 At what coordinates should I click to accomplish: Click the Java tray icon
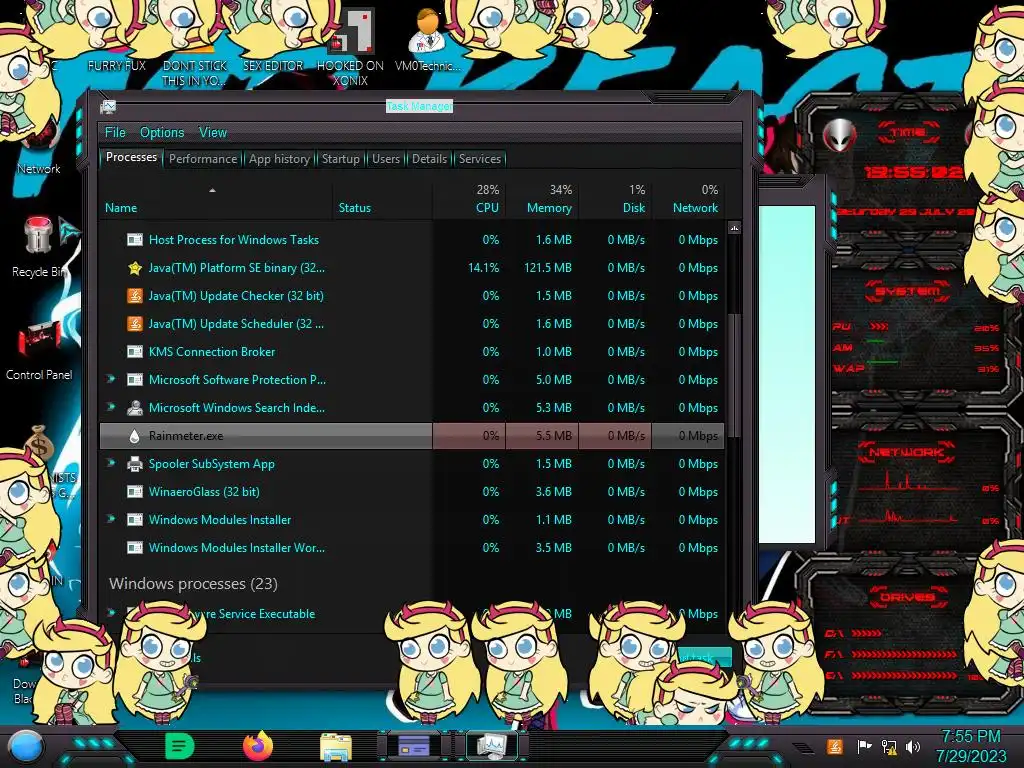pos(835,746)
